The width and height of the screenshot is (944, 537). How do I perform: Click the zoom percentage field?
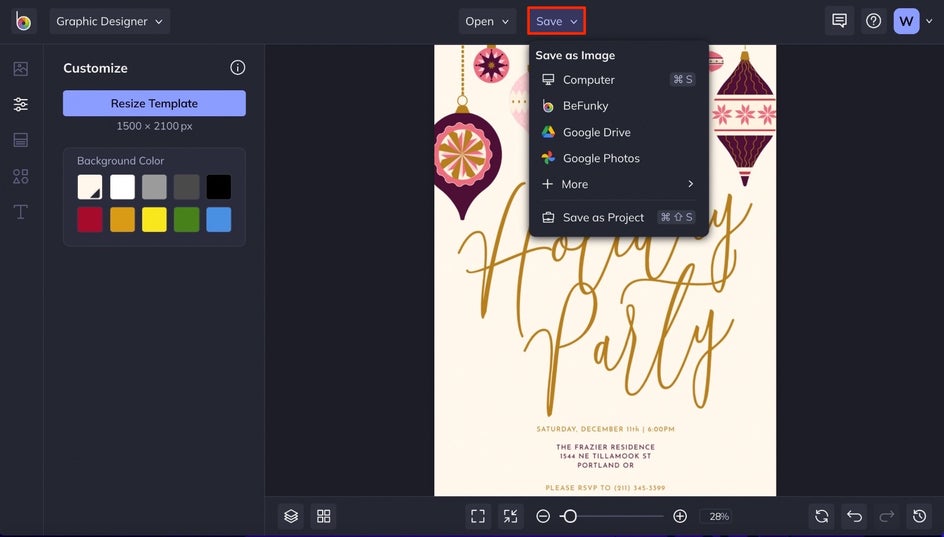click(x=719, y=516)
